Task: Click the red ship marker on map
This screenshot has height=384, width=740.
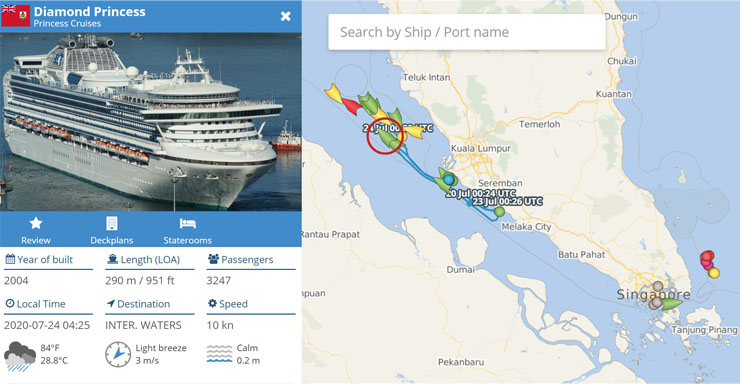Action: [351, 106]
